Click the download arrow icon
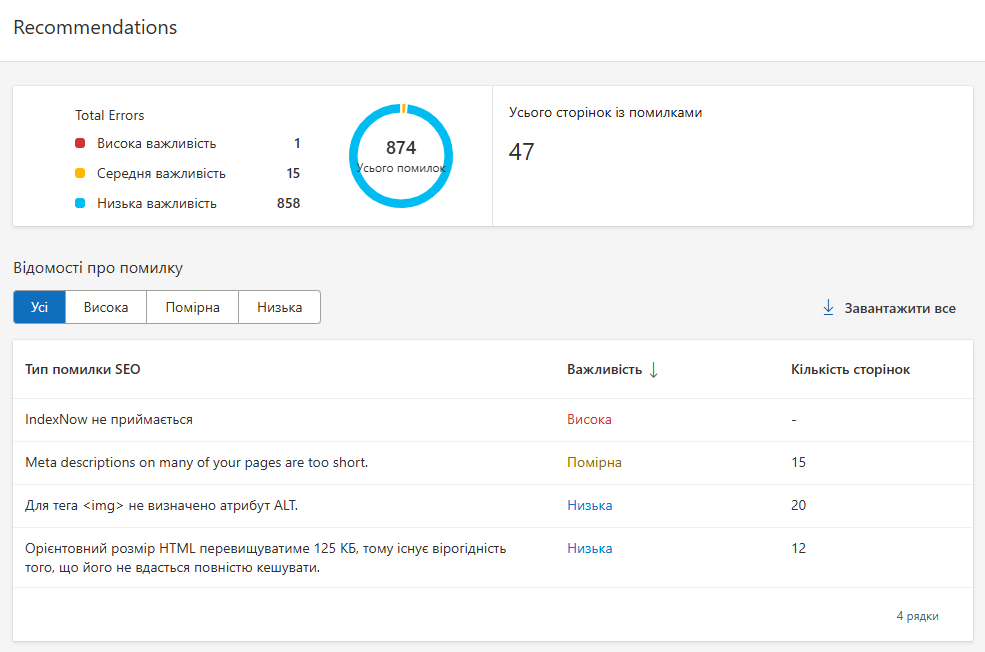 pos(828,308)
